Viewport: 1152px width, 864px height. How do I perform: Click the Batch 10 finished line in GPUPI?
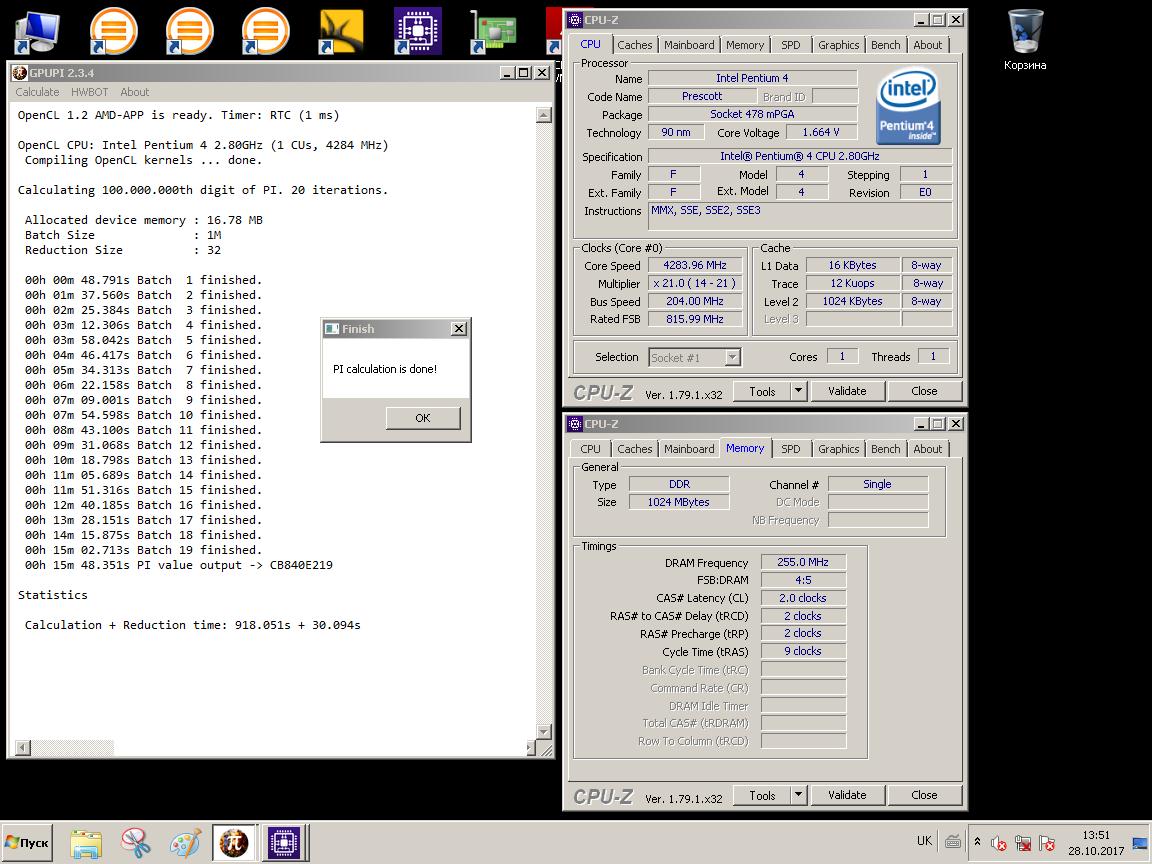click(143, 415)
